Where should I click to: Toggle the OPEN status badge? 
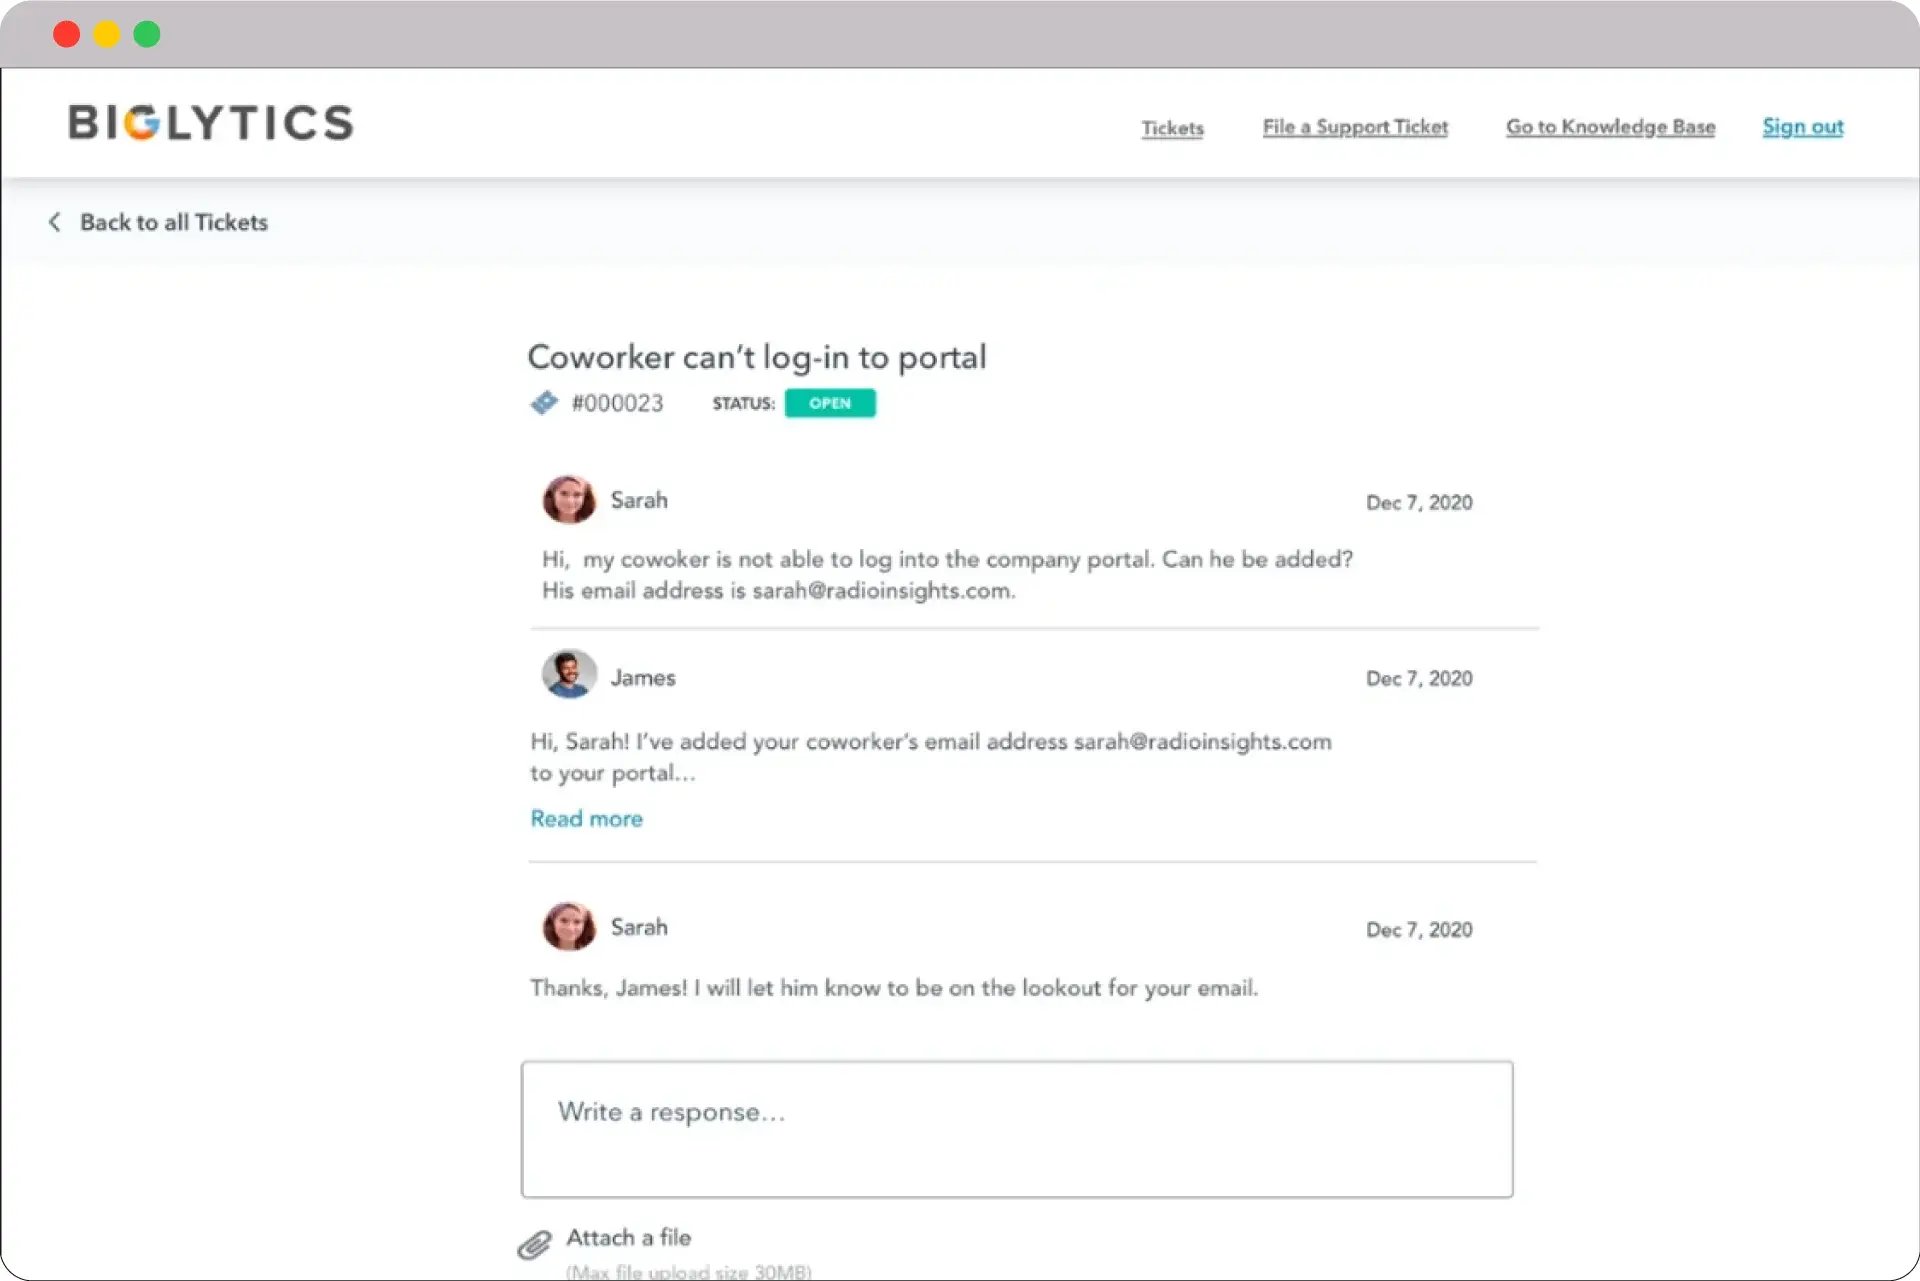830,403
